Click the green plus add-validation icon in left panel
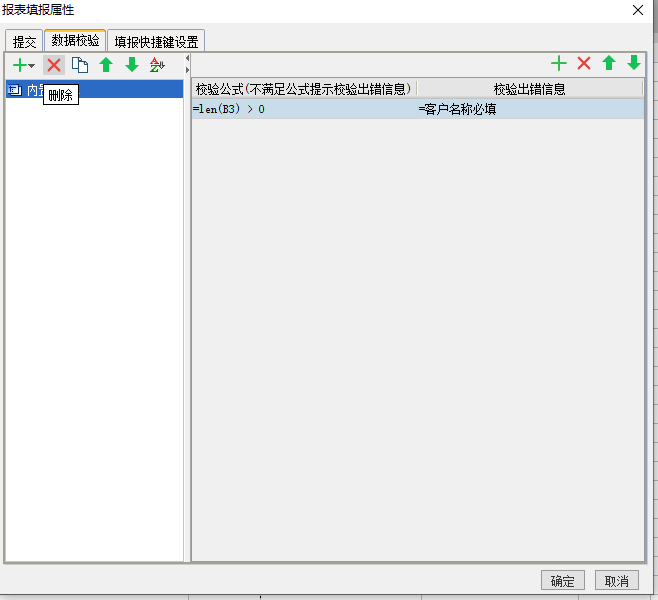658x600 pixels. pos(20,65)
